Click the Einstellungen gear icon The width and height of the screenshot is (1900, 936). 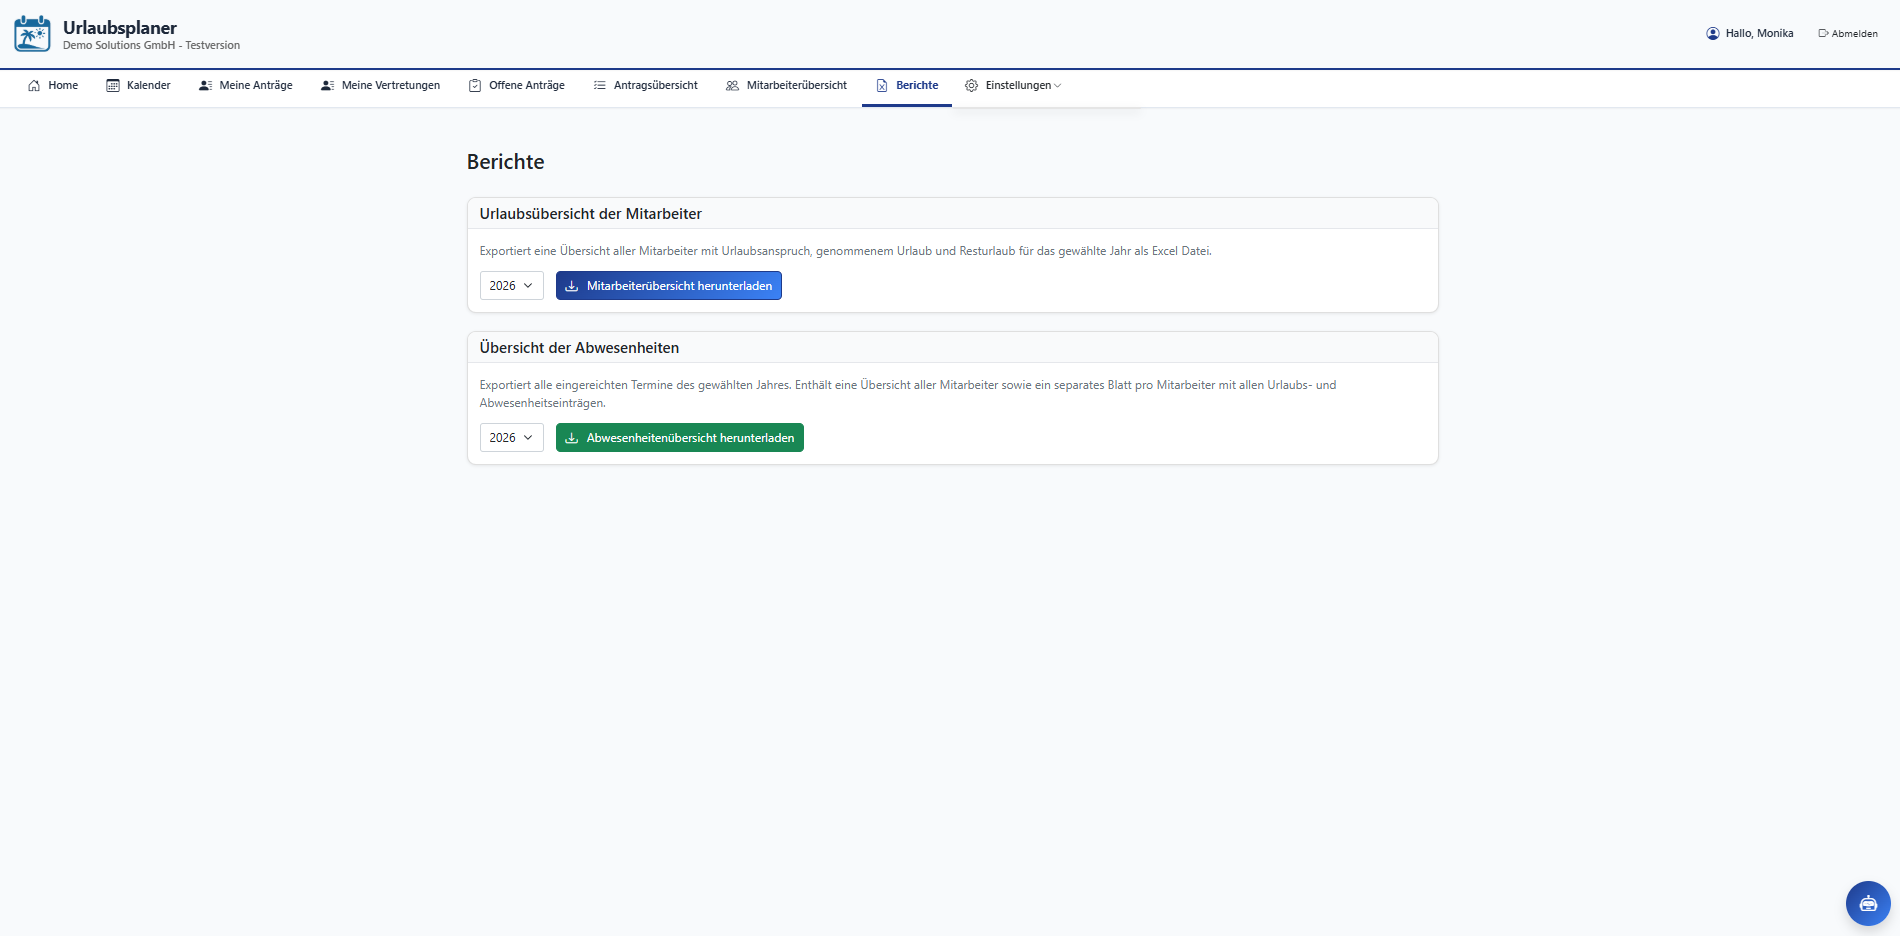point(971,85)
